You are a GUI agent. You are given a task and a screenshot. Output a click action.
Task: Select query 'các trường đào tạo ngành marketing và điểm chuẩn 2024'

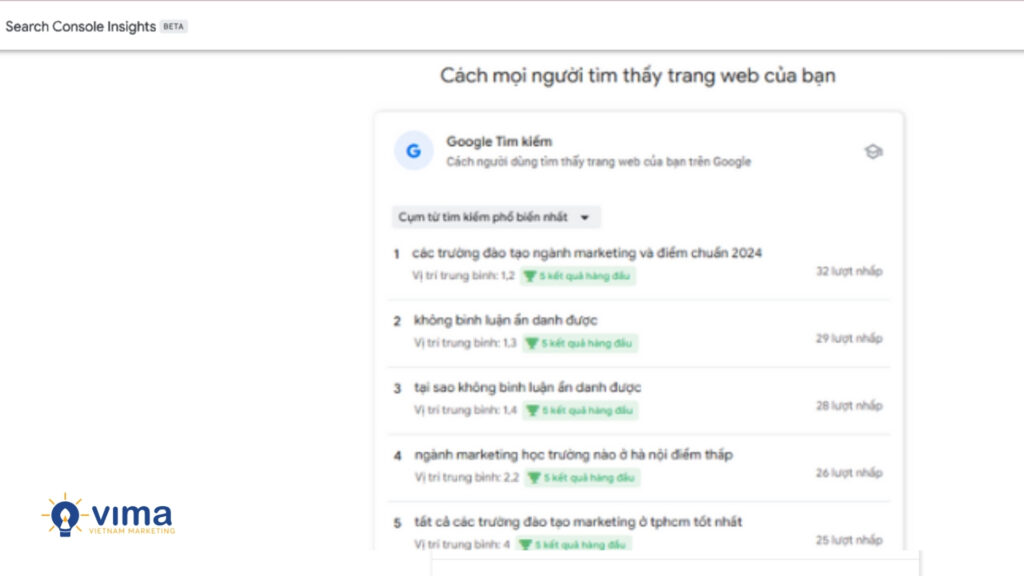[586, 253]
